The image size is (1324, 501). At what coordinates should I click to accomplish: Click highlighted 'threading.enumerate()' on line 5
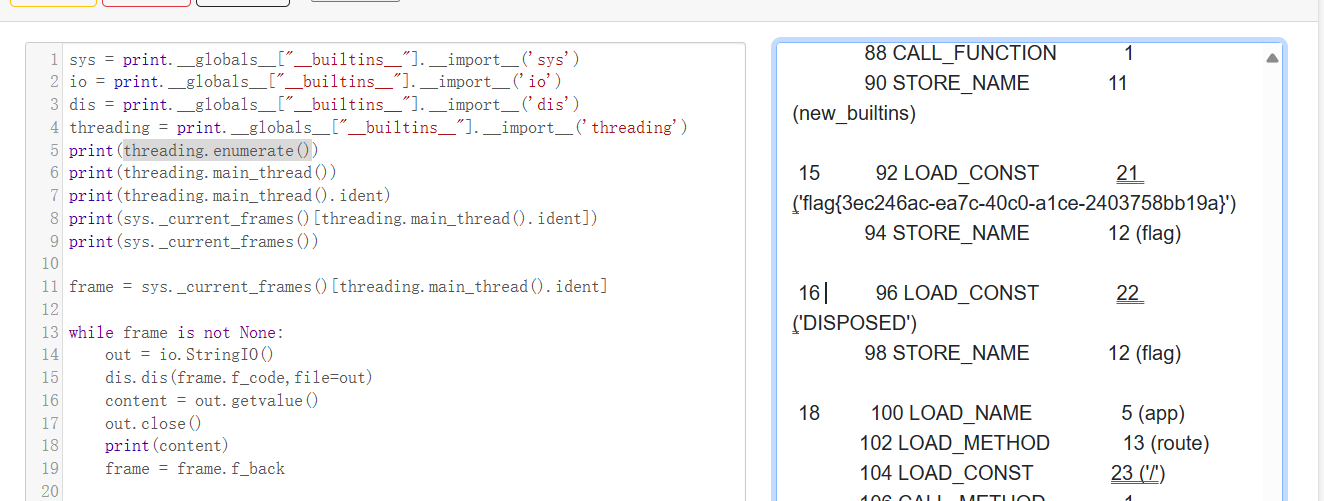tap(217, 150)
